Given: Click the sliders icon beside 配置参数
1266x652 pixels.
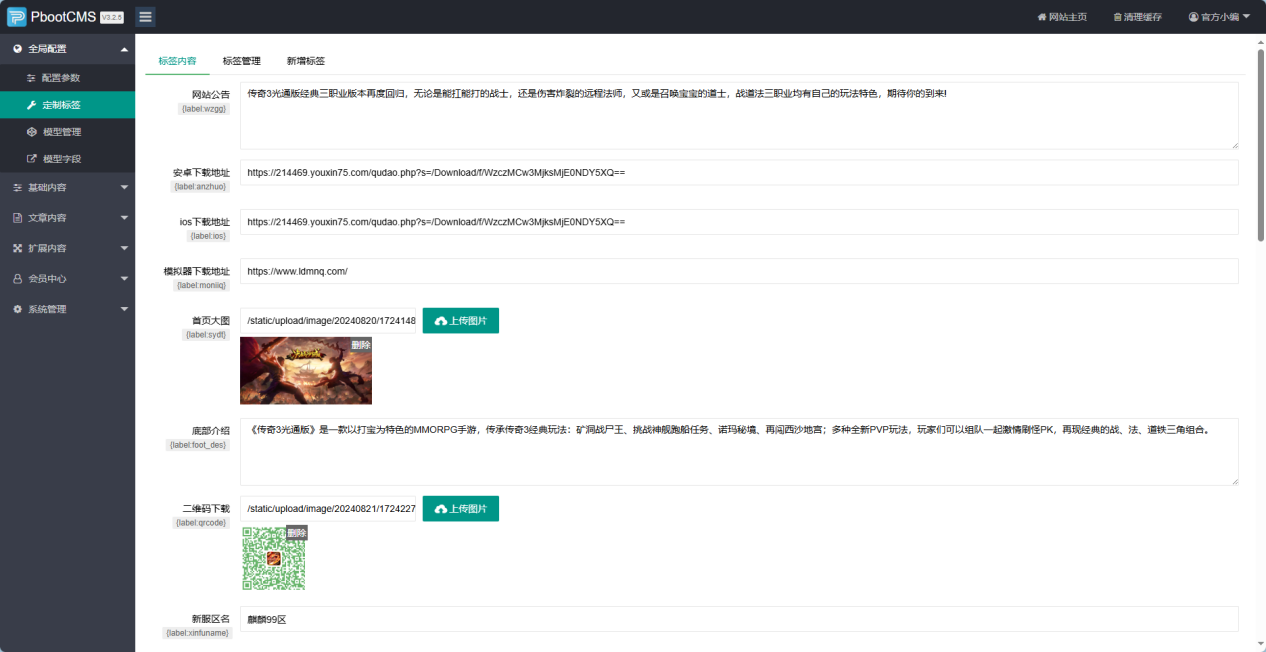Looking at the screenshot, I should (x=32, y=78).
